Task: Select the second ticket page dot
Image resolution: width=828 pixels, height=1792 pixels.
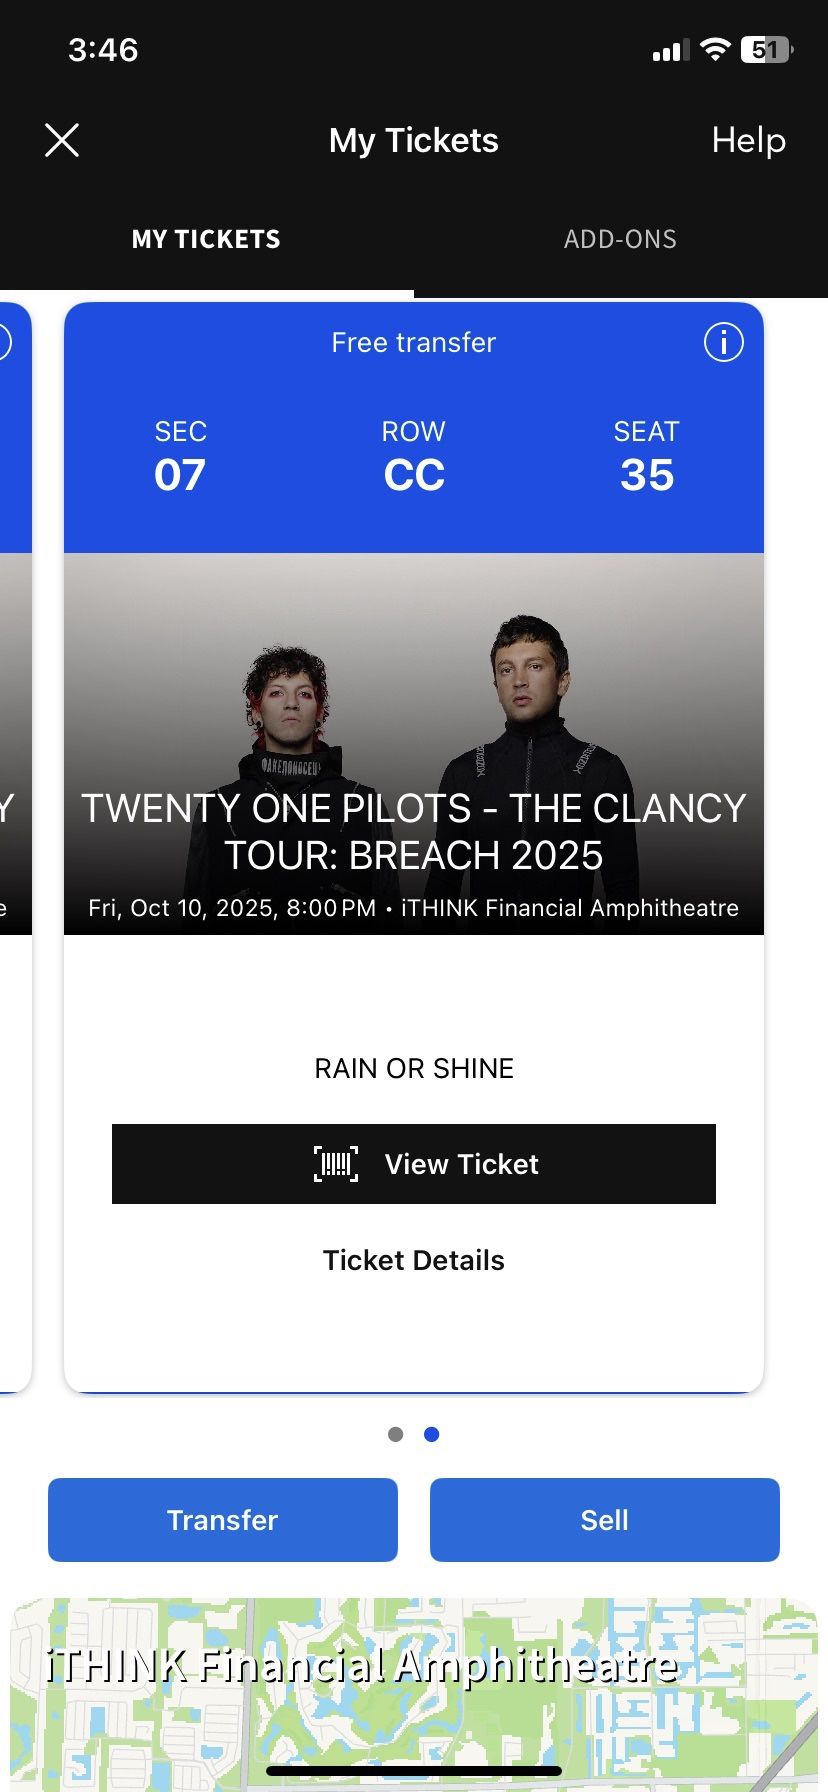Action: (x=432, y=1434)
